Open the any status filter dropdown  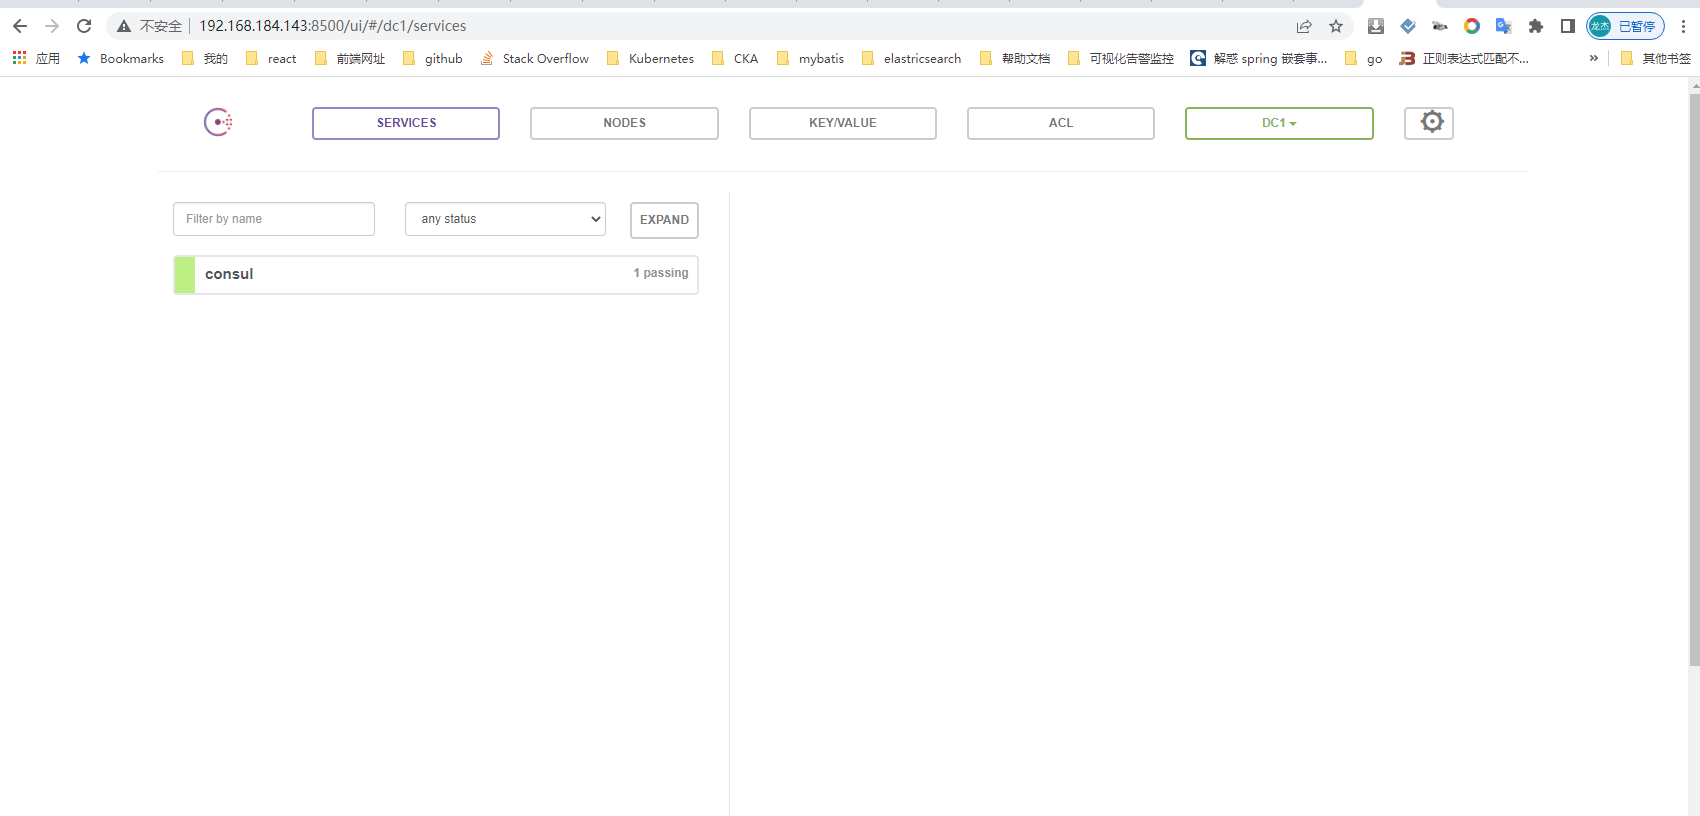click(505, 219)
